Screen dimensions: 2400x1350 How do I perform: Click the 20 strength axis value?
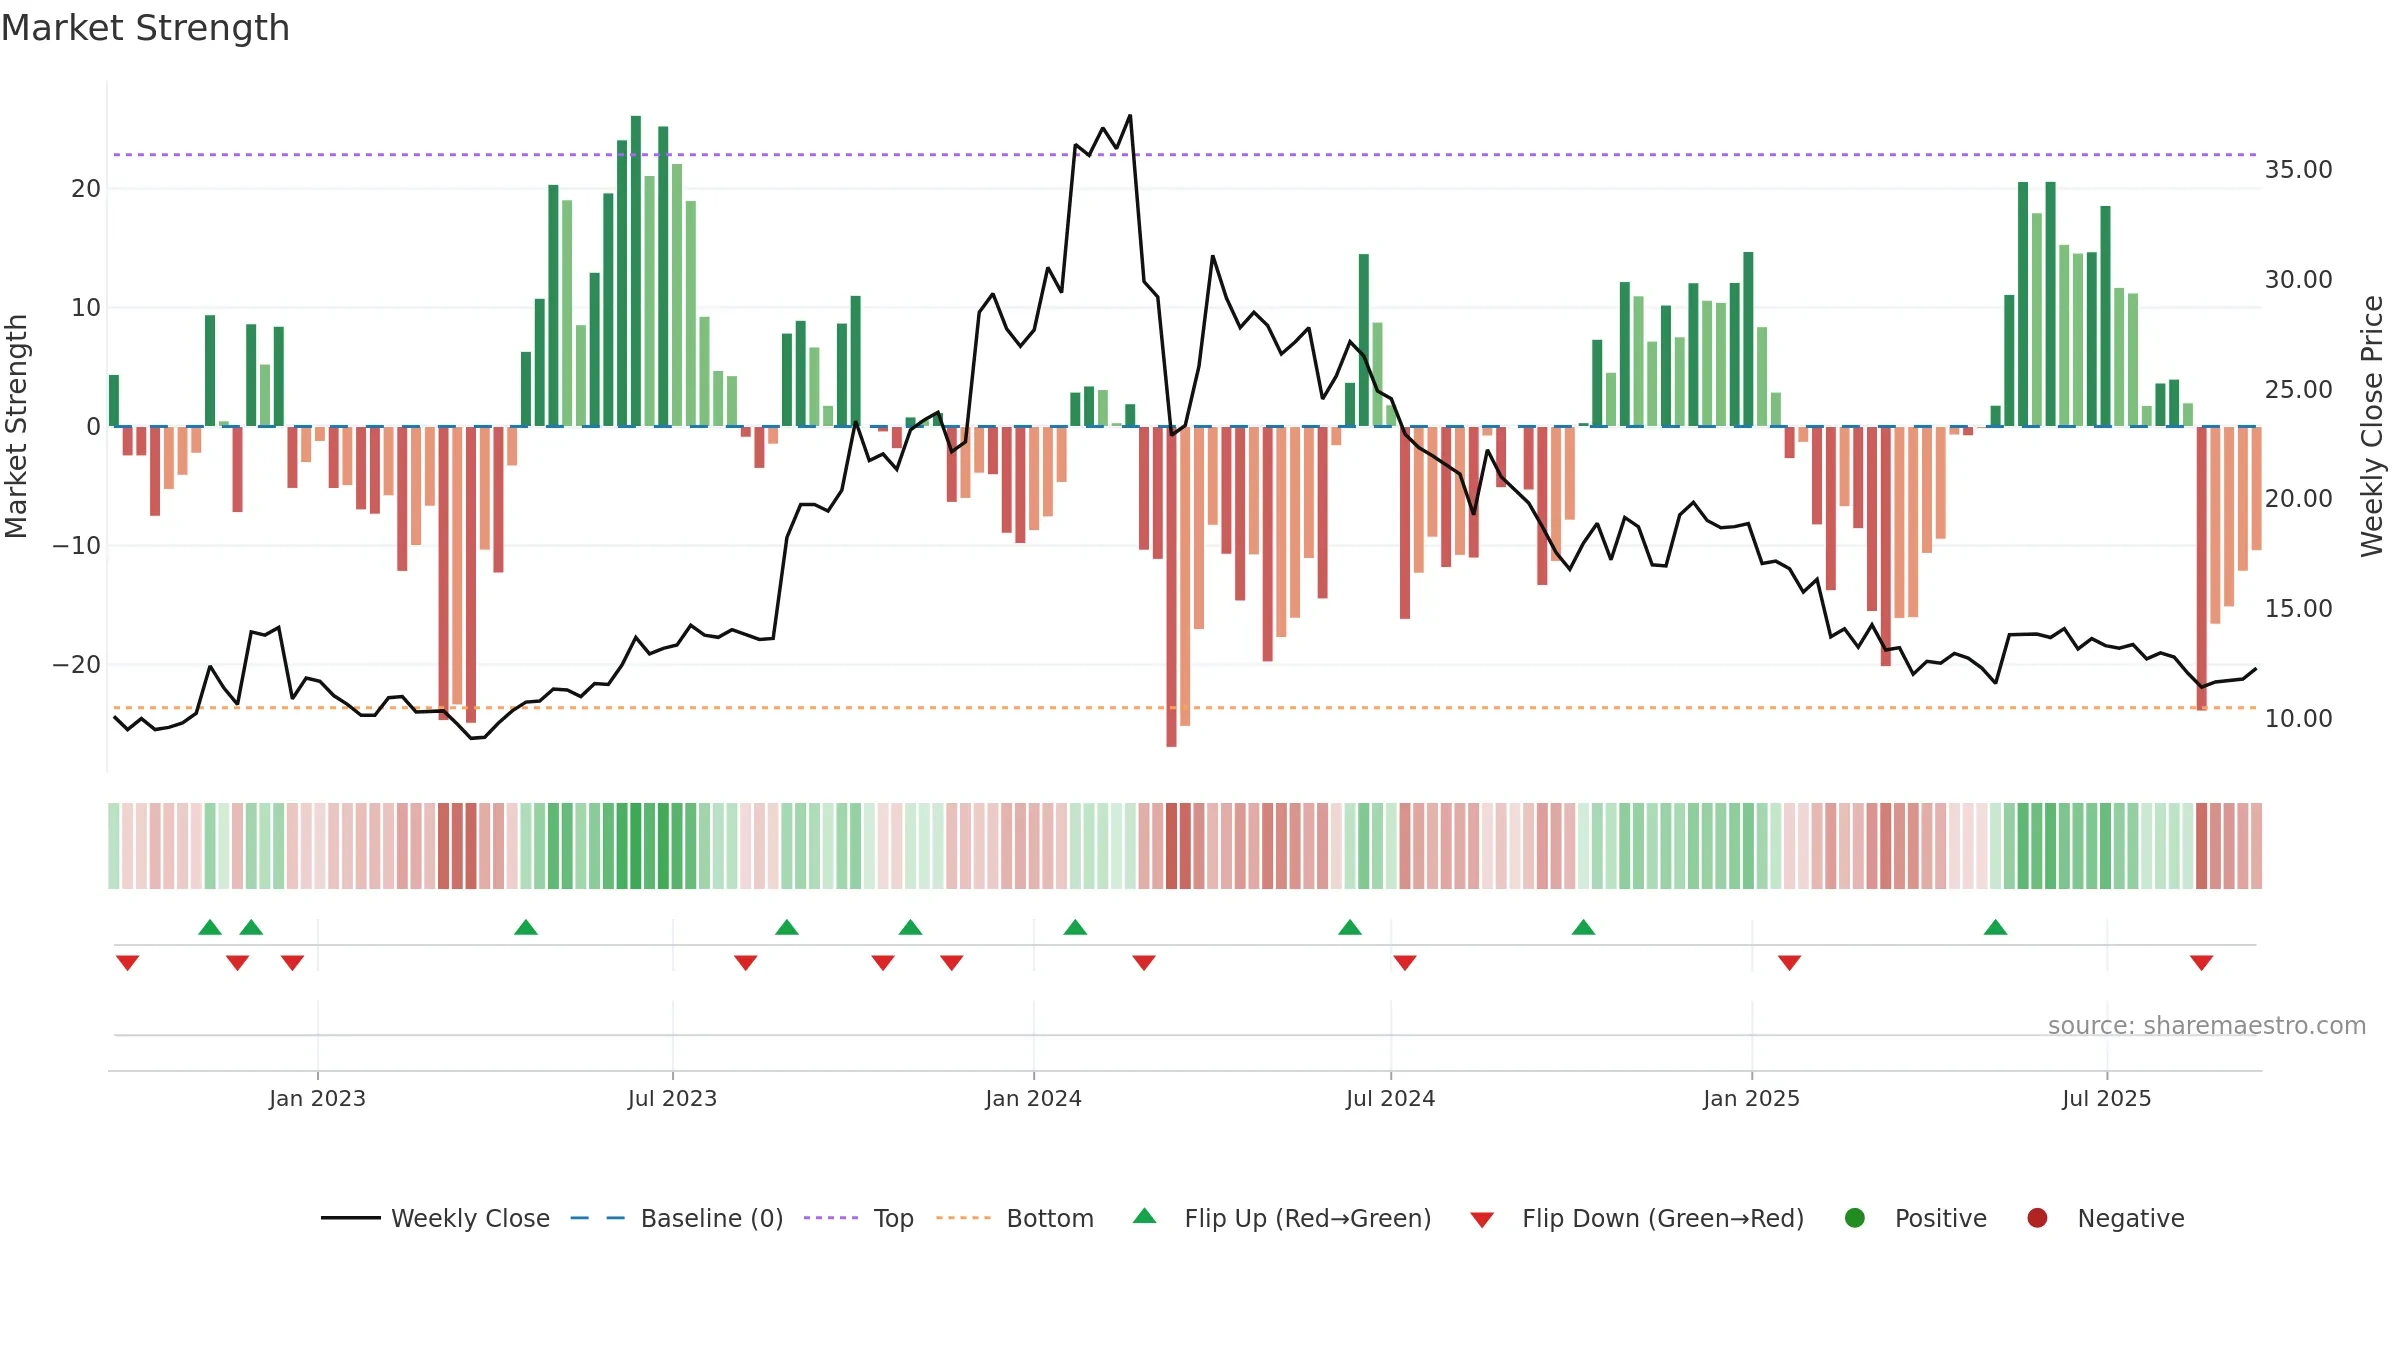tap(86, 188)
